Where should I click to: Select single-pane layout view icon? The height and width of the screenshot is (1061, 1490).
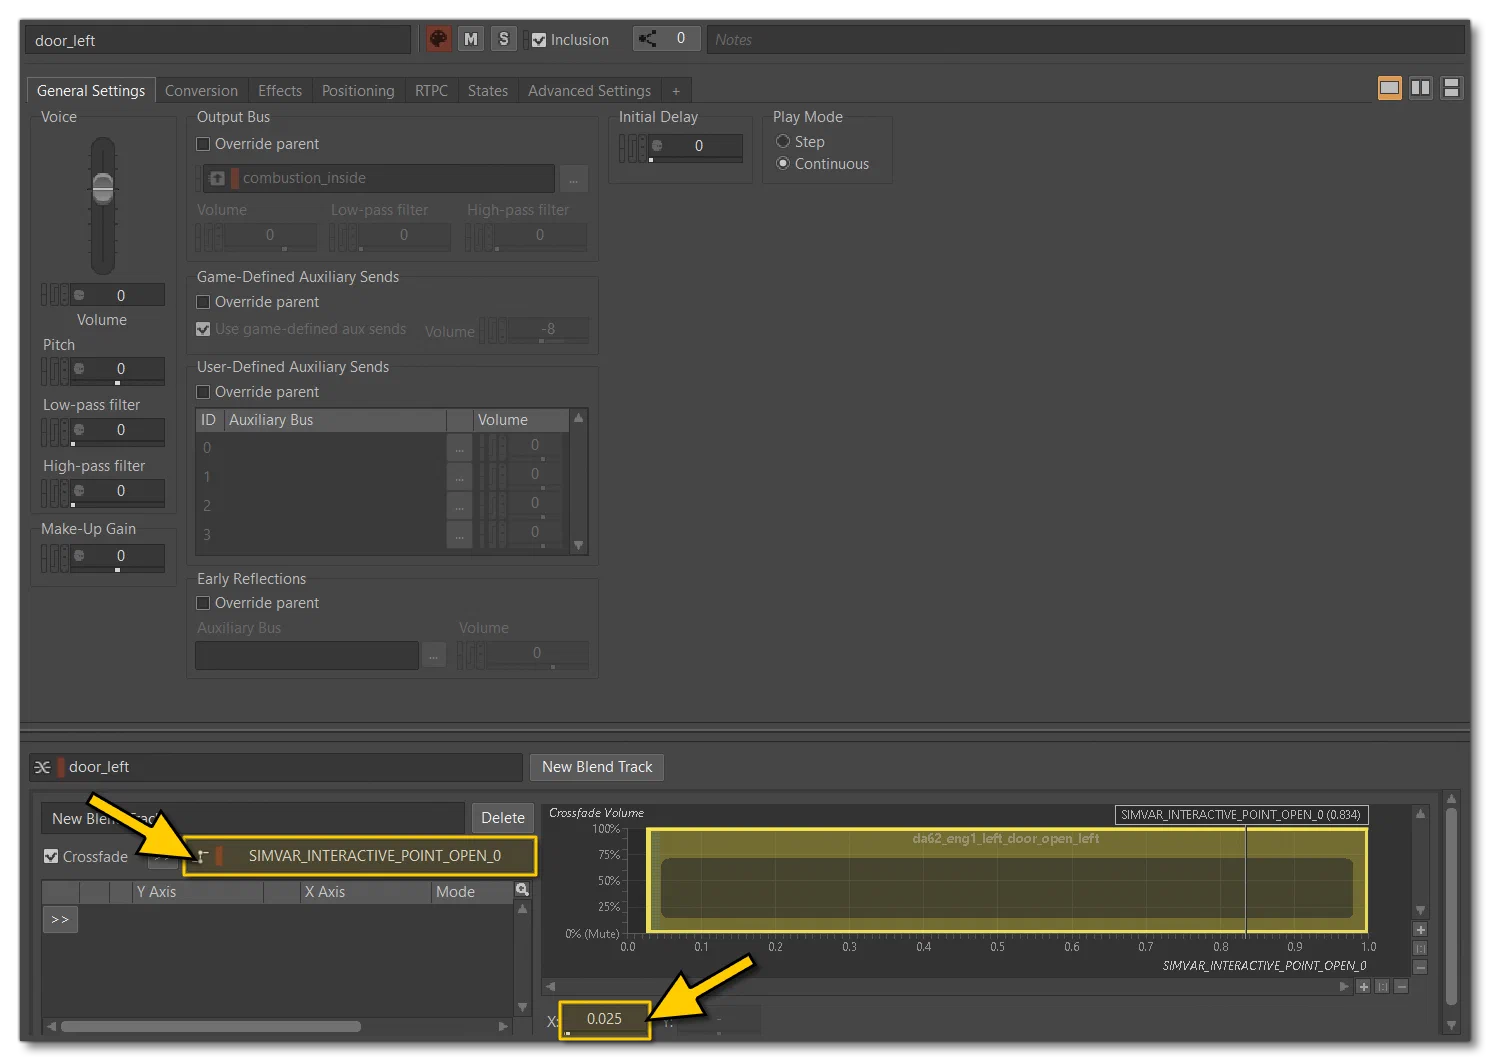(1389, 88)
